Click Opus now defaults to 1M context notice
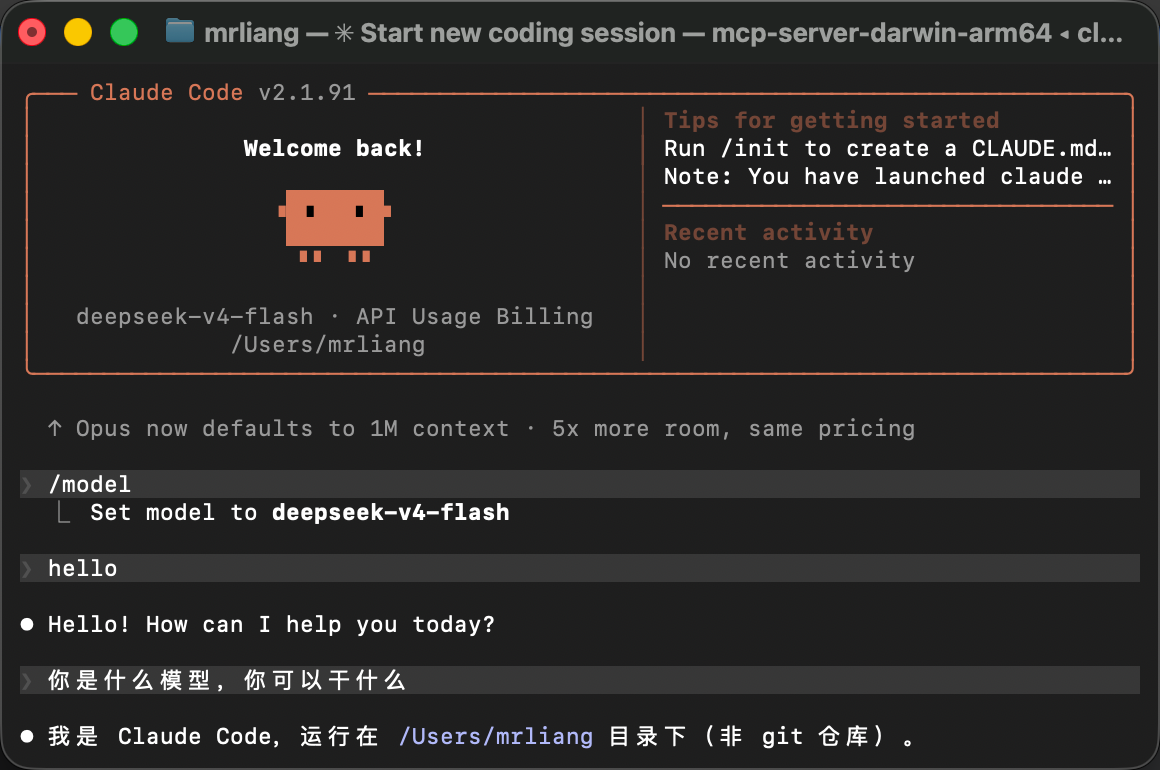1160x770 pixels. click(495, 429)
